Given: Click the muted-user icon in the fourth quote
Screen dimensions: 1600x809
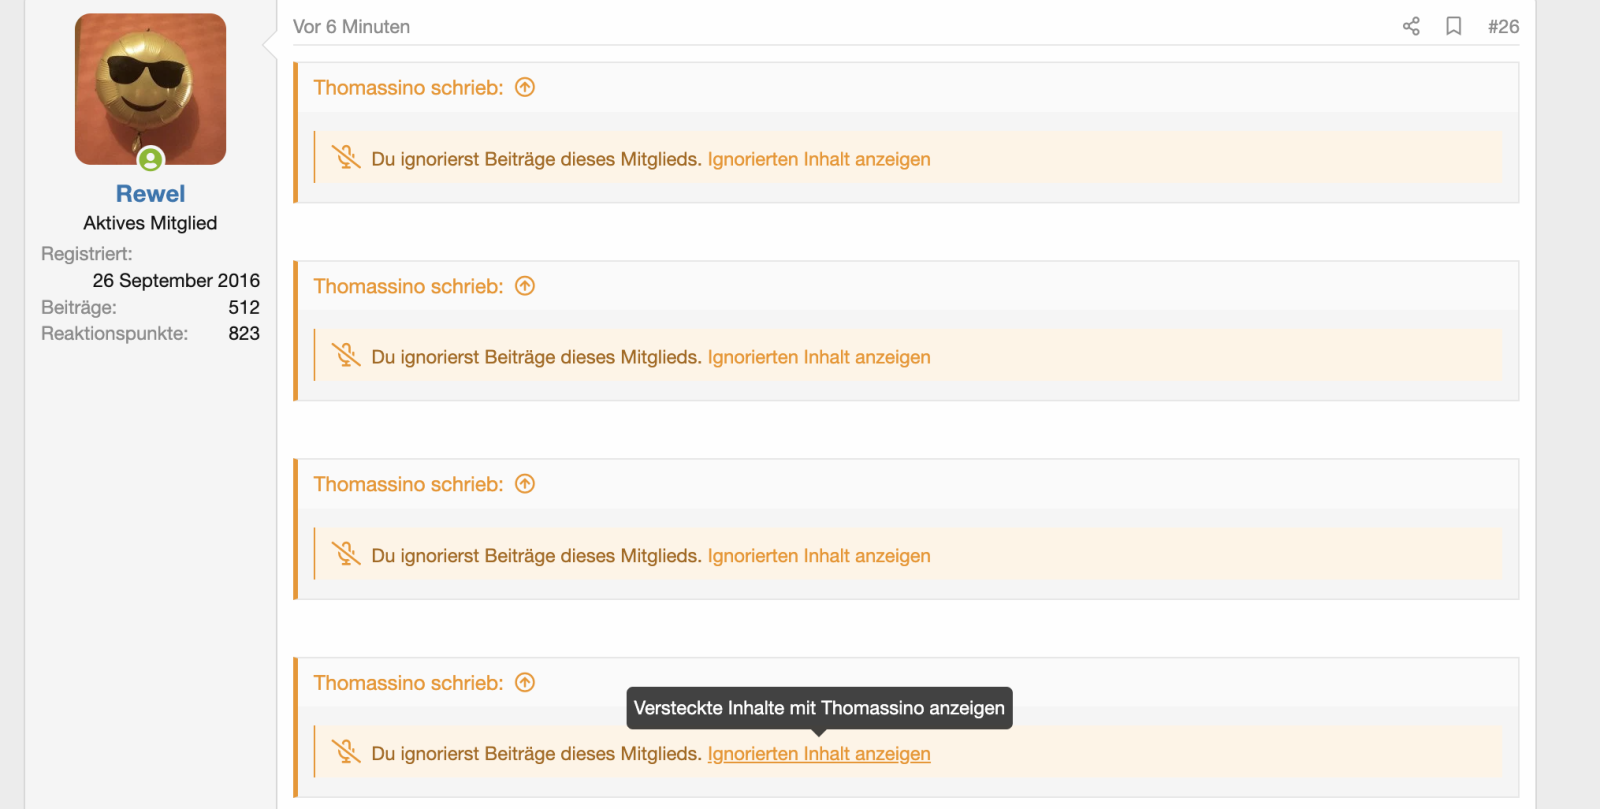Looking at the screenshot, I should click(x=346, y=752).
